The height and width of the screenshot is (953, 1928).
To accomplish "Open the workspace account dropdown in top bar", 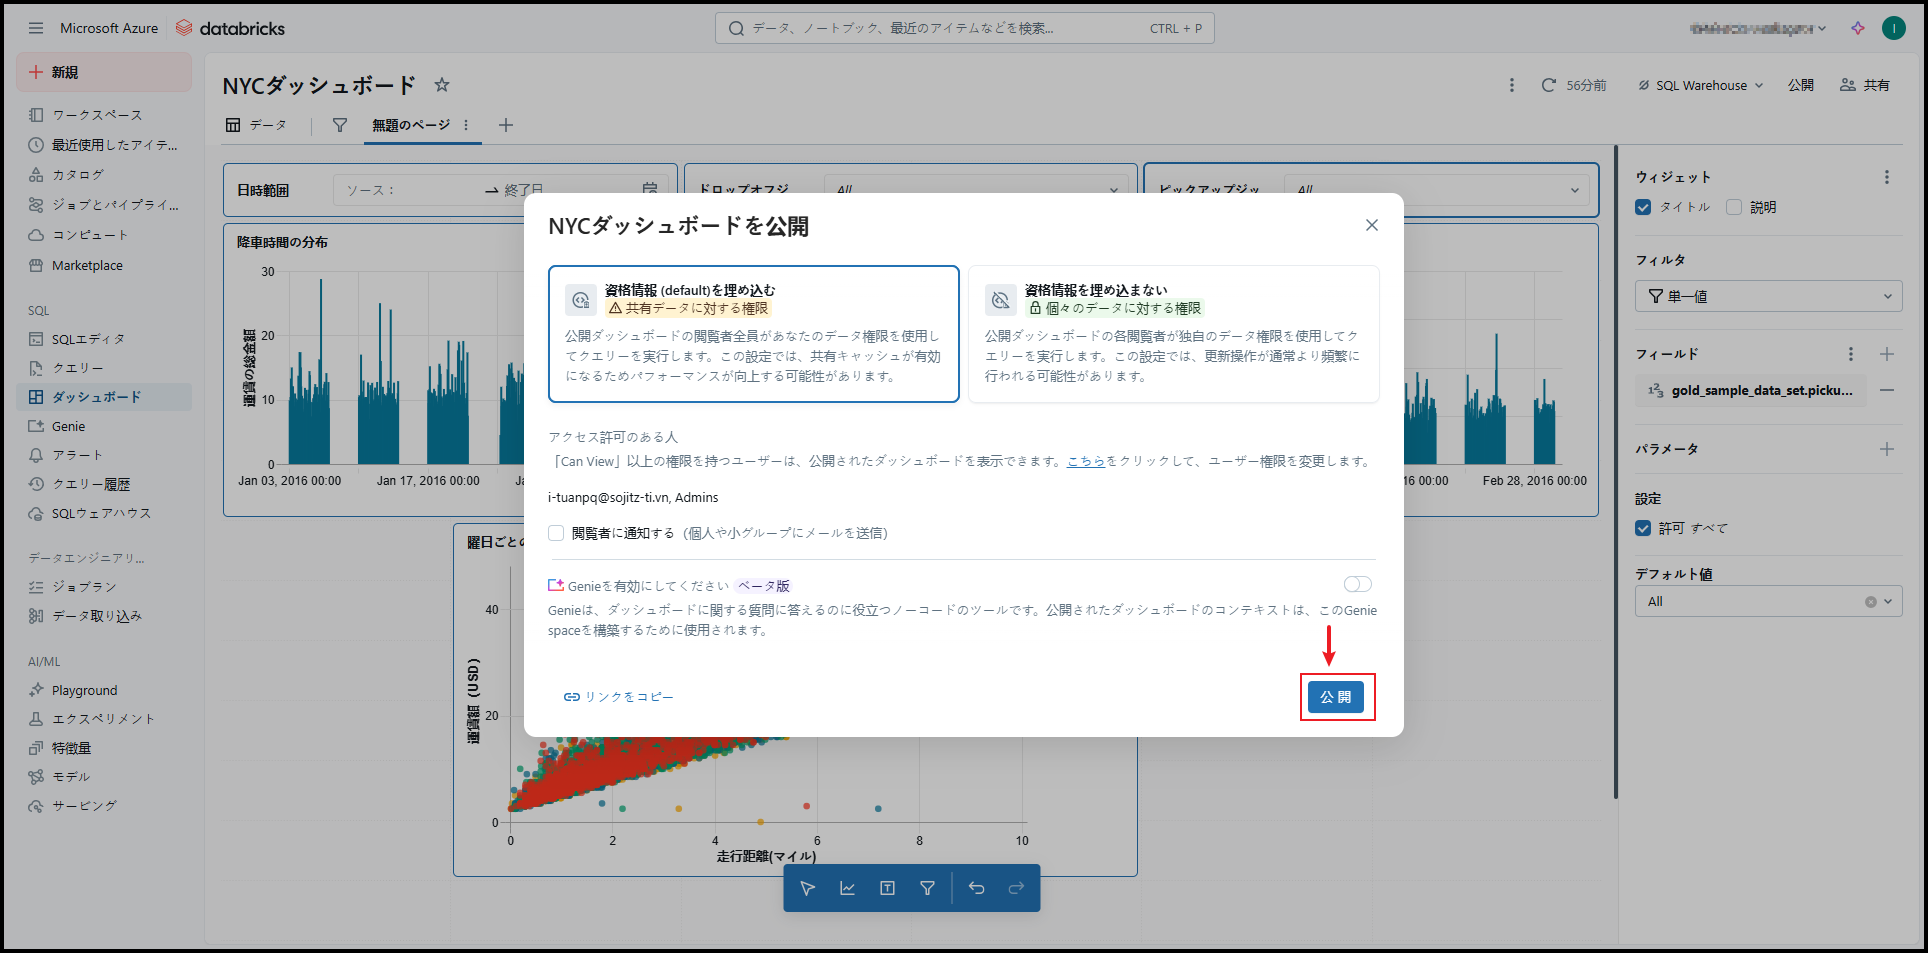I will (x=1757, y=28).
